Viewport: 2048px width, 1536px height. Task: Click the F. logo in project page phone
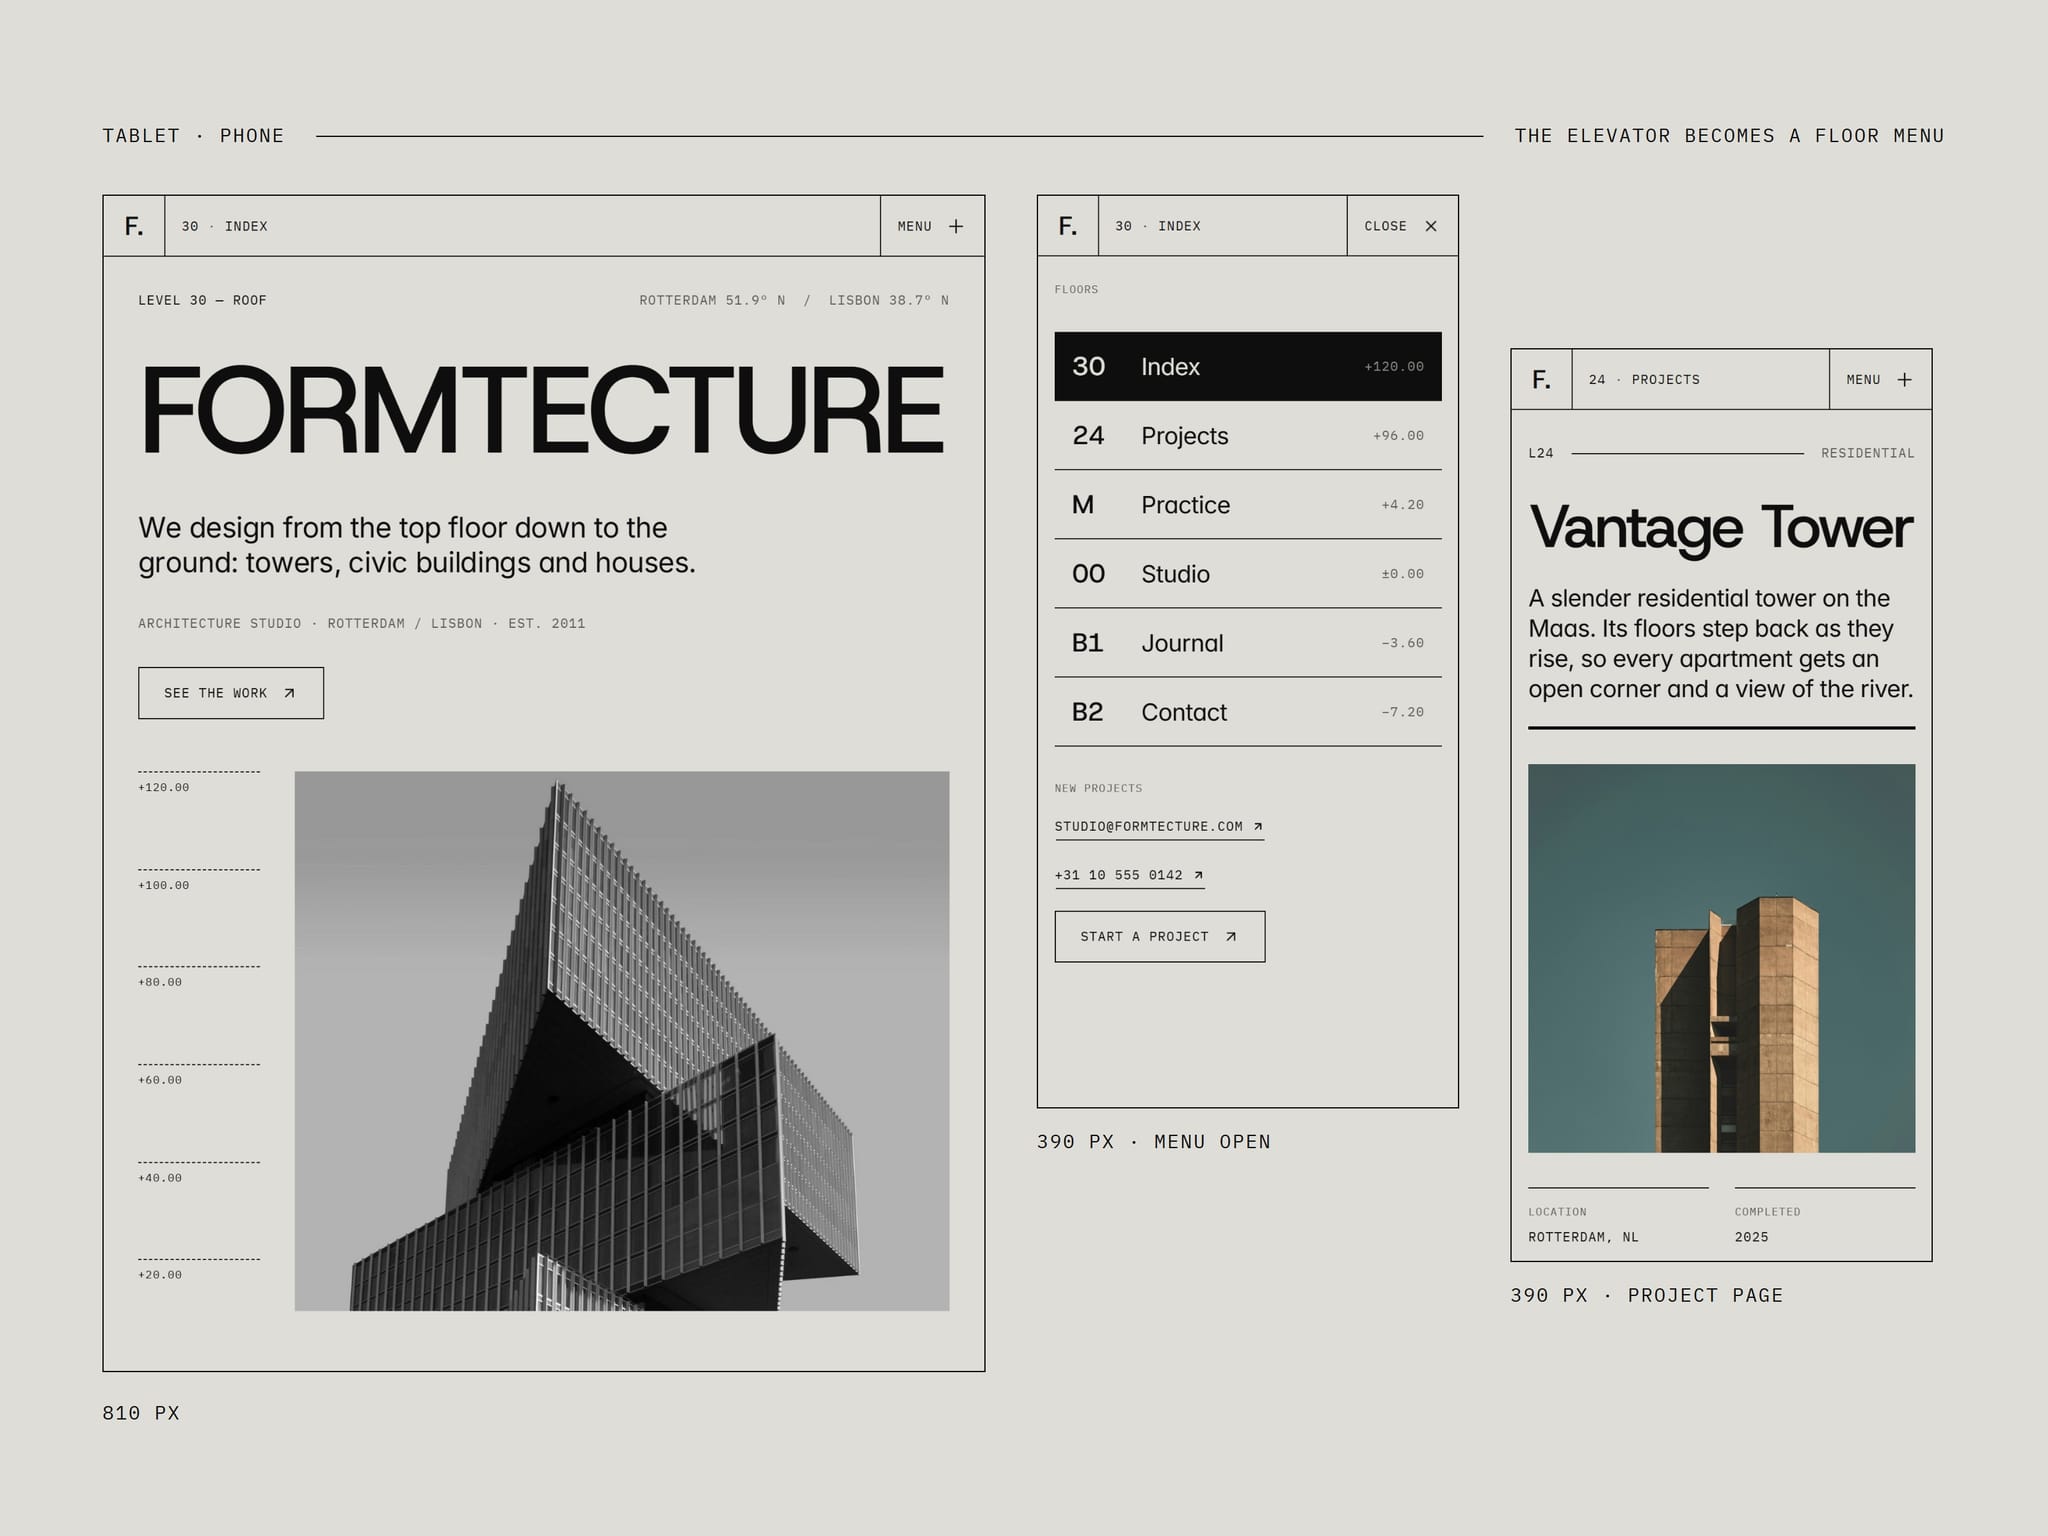click(1541, 380)
